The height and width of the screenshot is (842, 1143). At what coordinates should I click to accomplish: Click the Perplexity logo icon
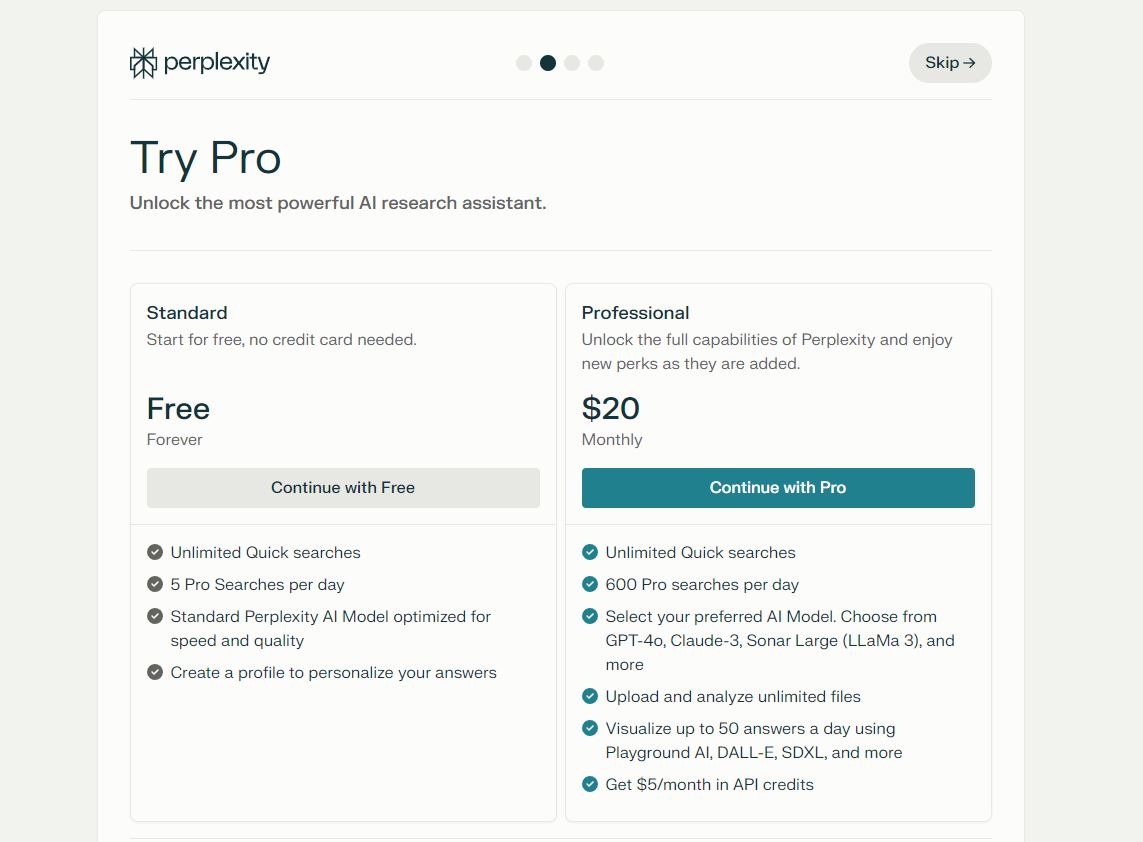(x=143, y=63)
